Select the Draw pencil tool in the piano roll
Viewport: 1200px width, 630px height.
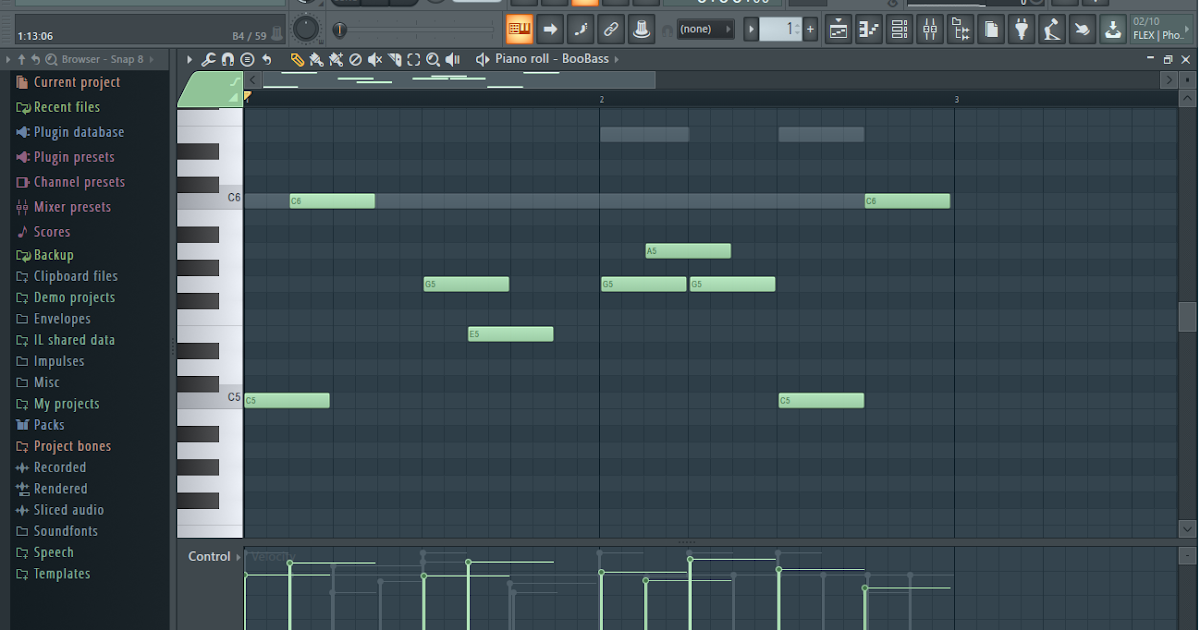296,60
